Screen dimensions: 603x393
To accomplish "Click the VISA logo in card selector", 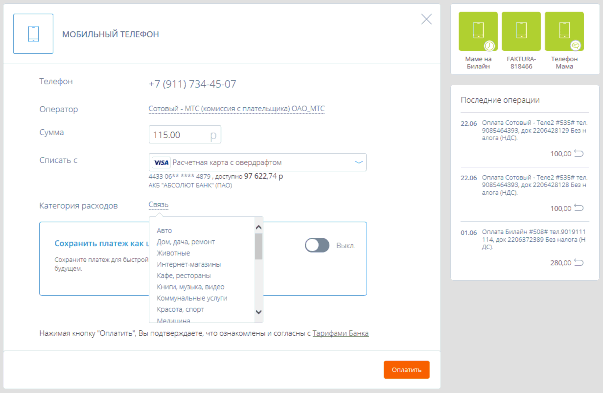I will click(161, 163).
